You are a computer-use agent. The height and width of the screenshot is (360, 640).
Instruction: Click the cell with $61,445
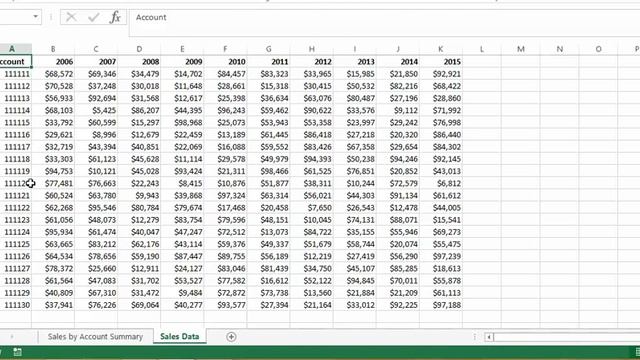pos(269,135)
